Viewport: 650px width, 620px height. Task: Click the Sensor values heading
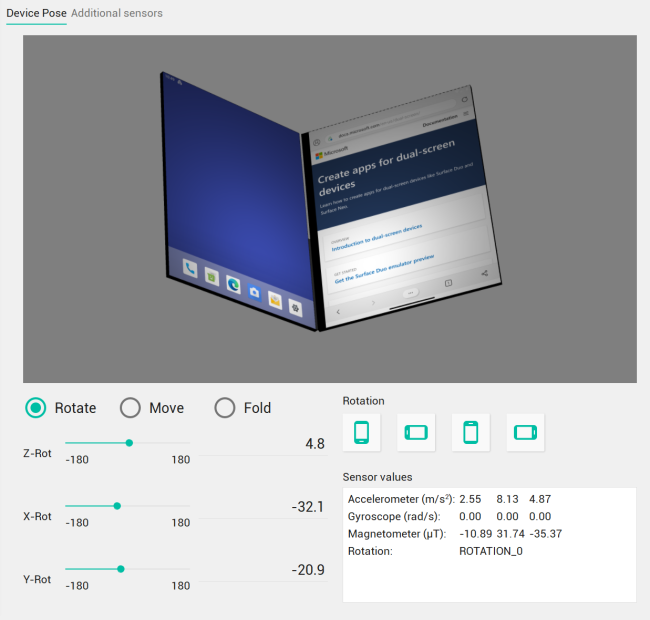click(377, 477)
